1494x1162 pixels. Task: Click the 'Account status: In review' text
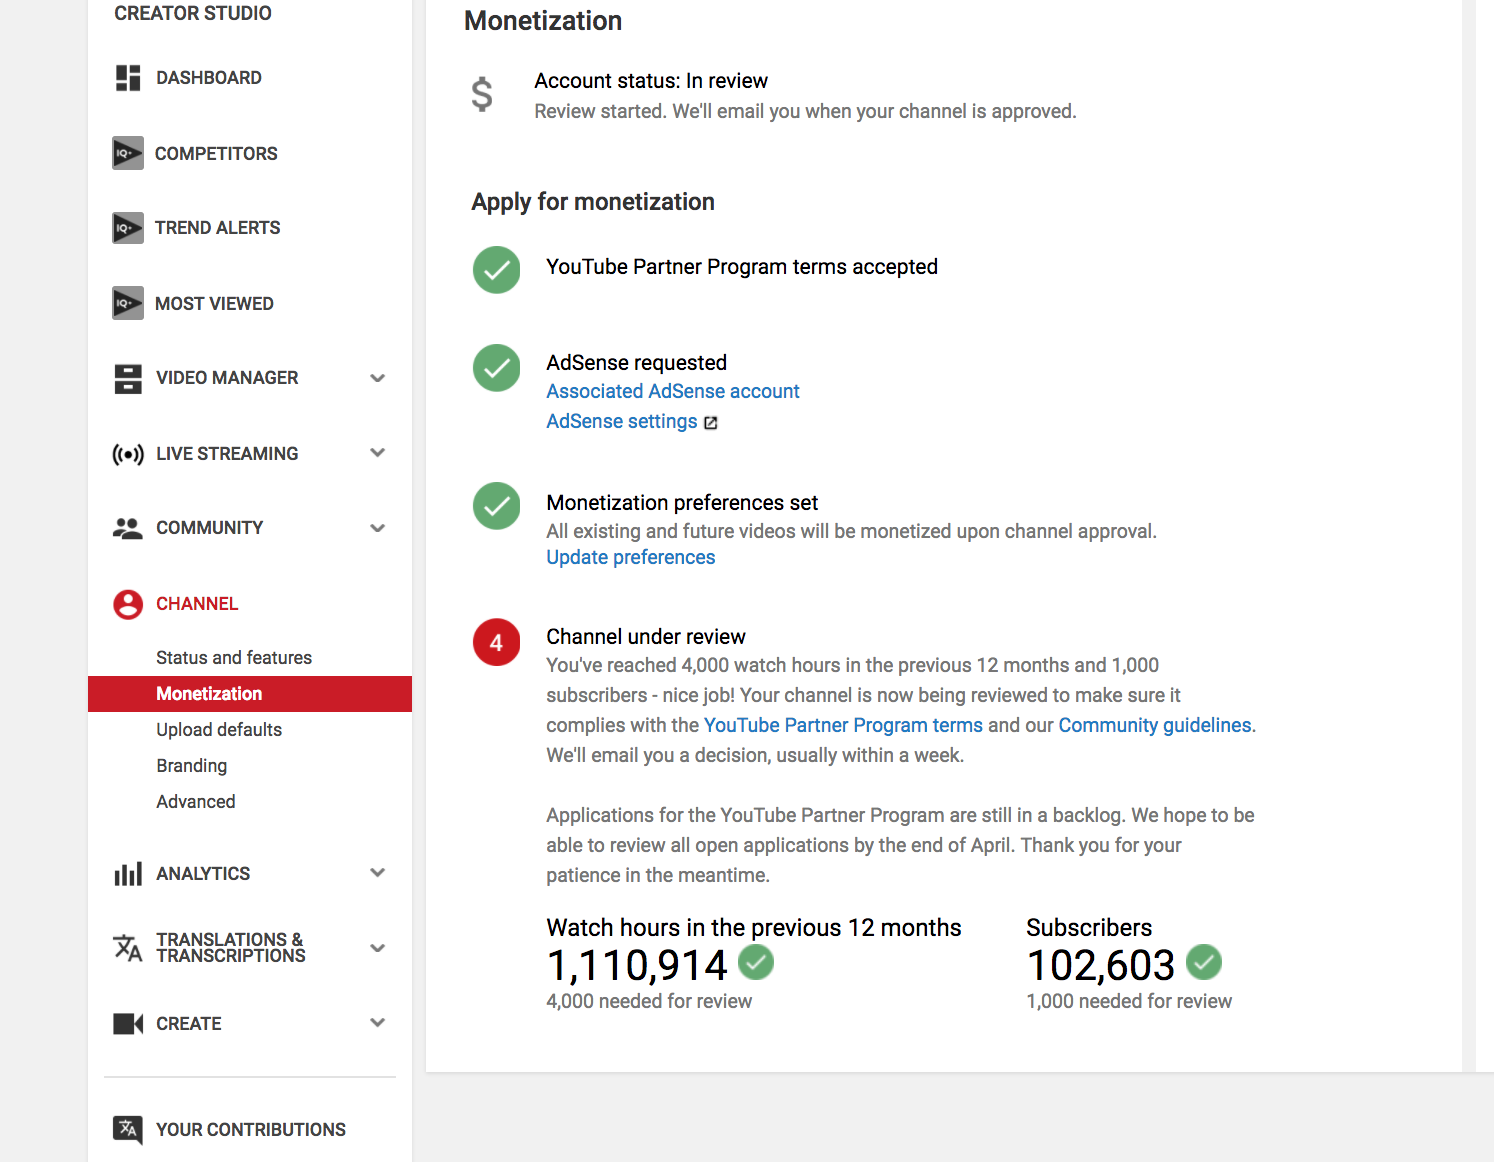tap(651, 81)
